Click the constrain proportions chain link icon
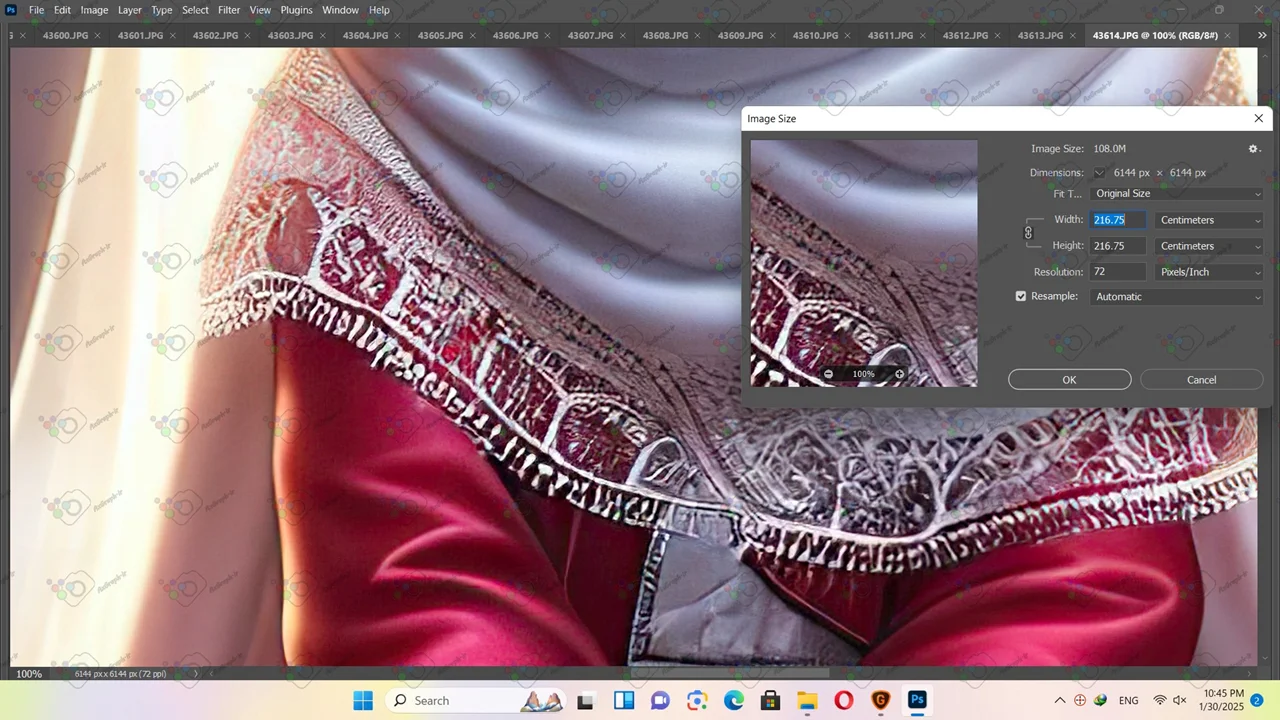The height and width of the screenshot is (720, 1280). point(1028,233)
